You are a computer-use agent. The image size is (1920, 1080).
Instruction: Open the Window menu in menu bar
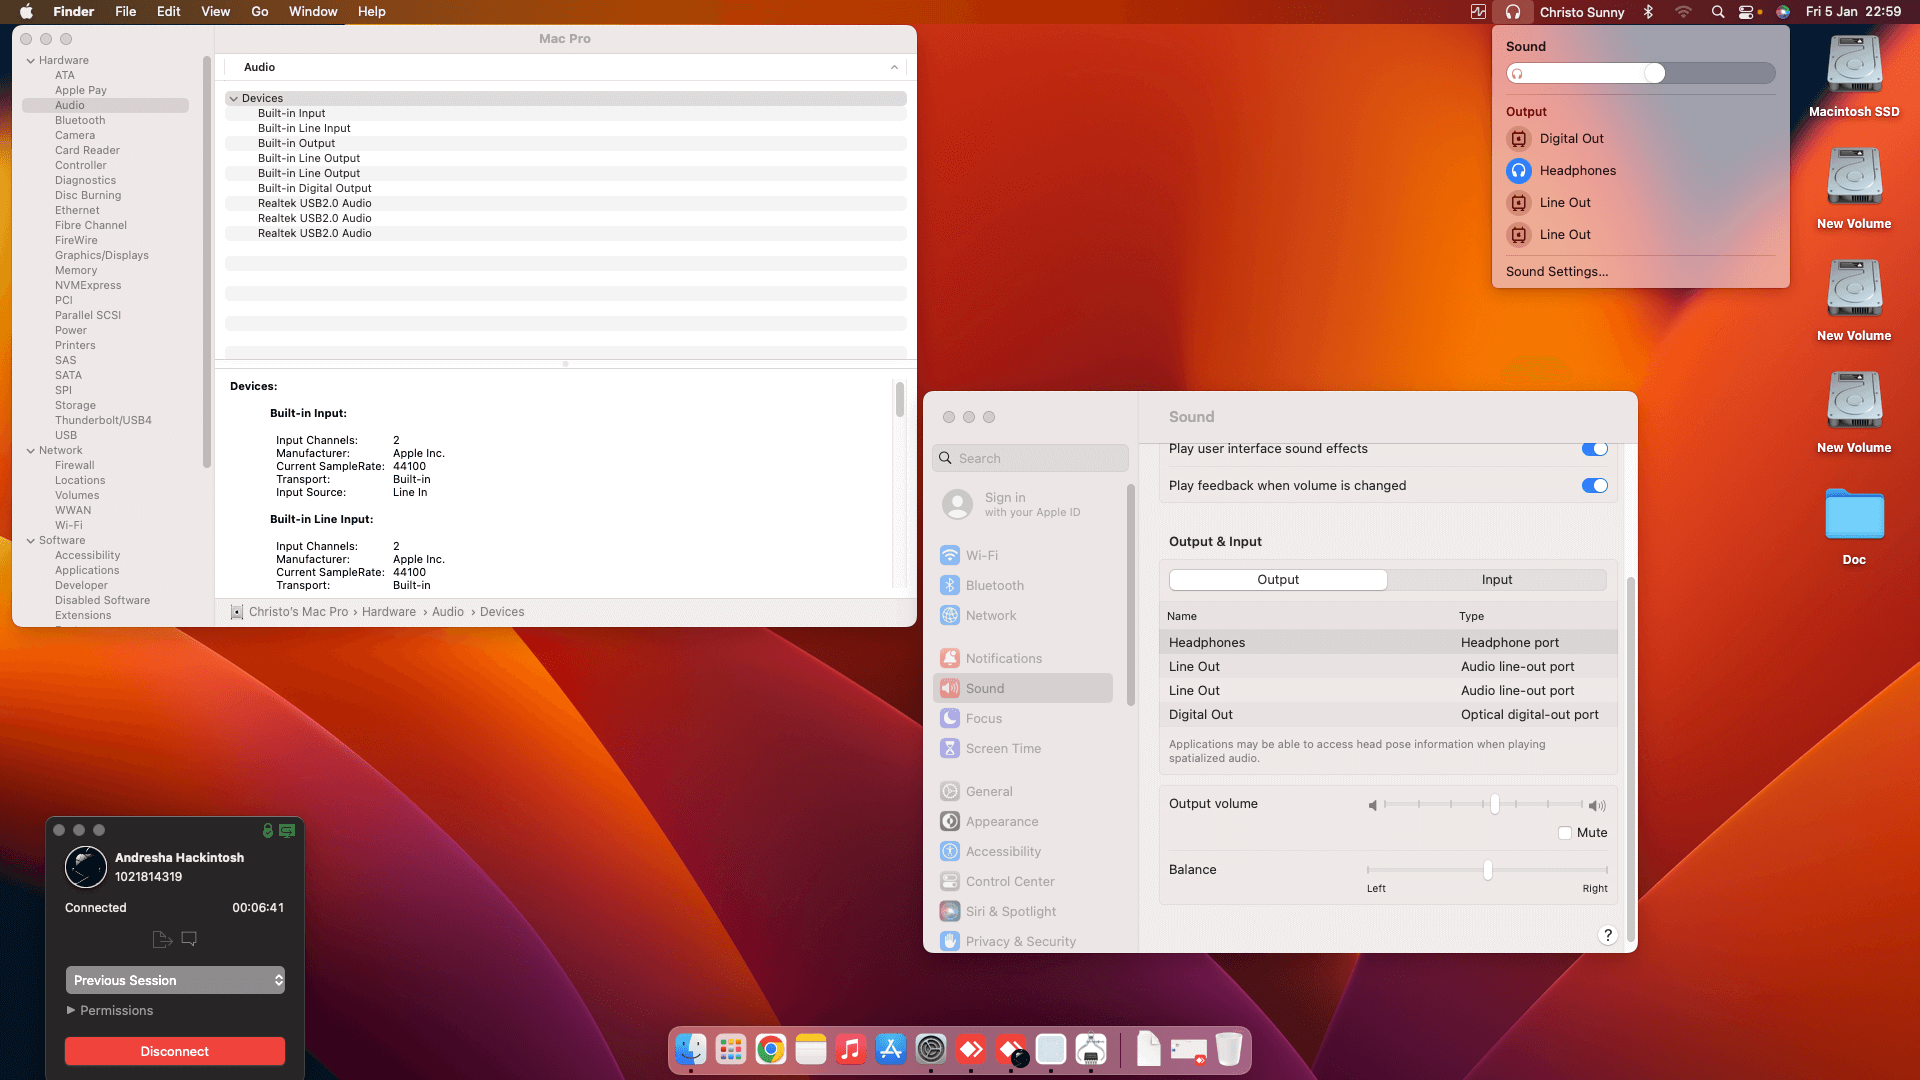pyautogui.click(x=313, y=12)
